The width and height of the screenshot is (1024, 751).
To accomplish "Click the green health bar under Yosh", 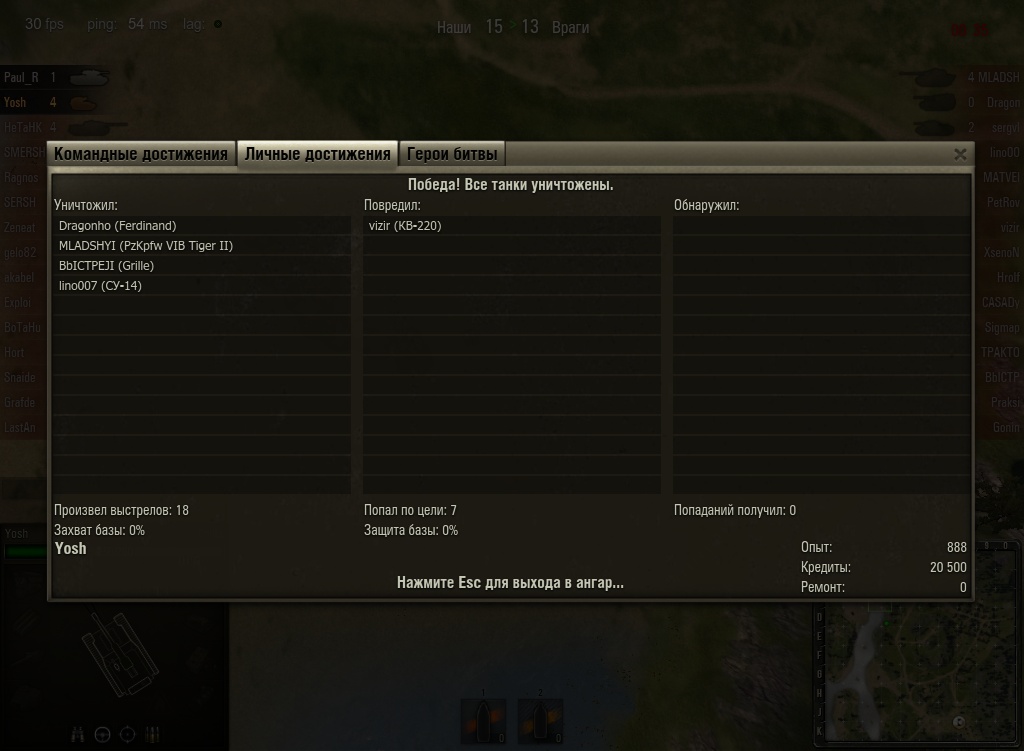I will pyautogui.click(x=25, y=552).
